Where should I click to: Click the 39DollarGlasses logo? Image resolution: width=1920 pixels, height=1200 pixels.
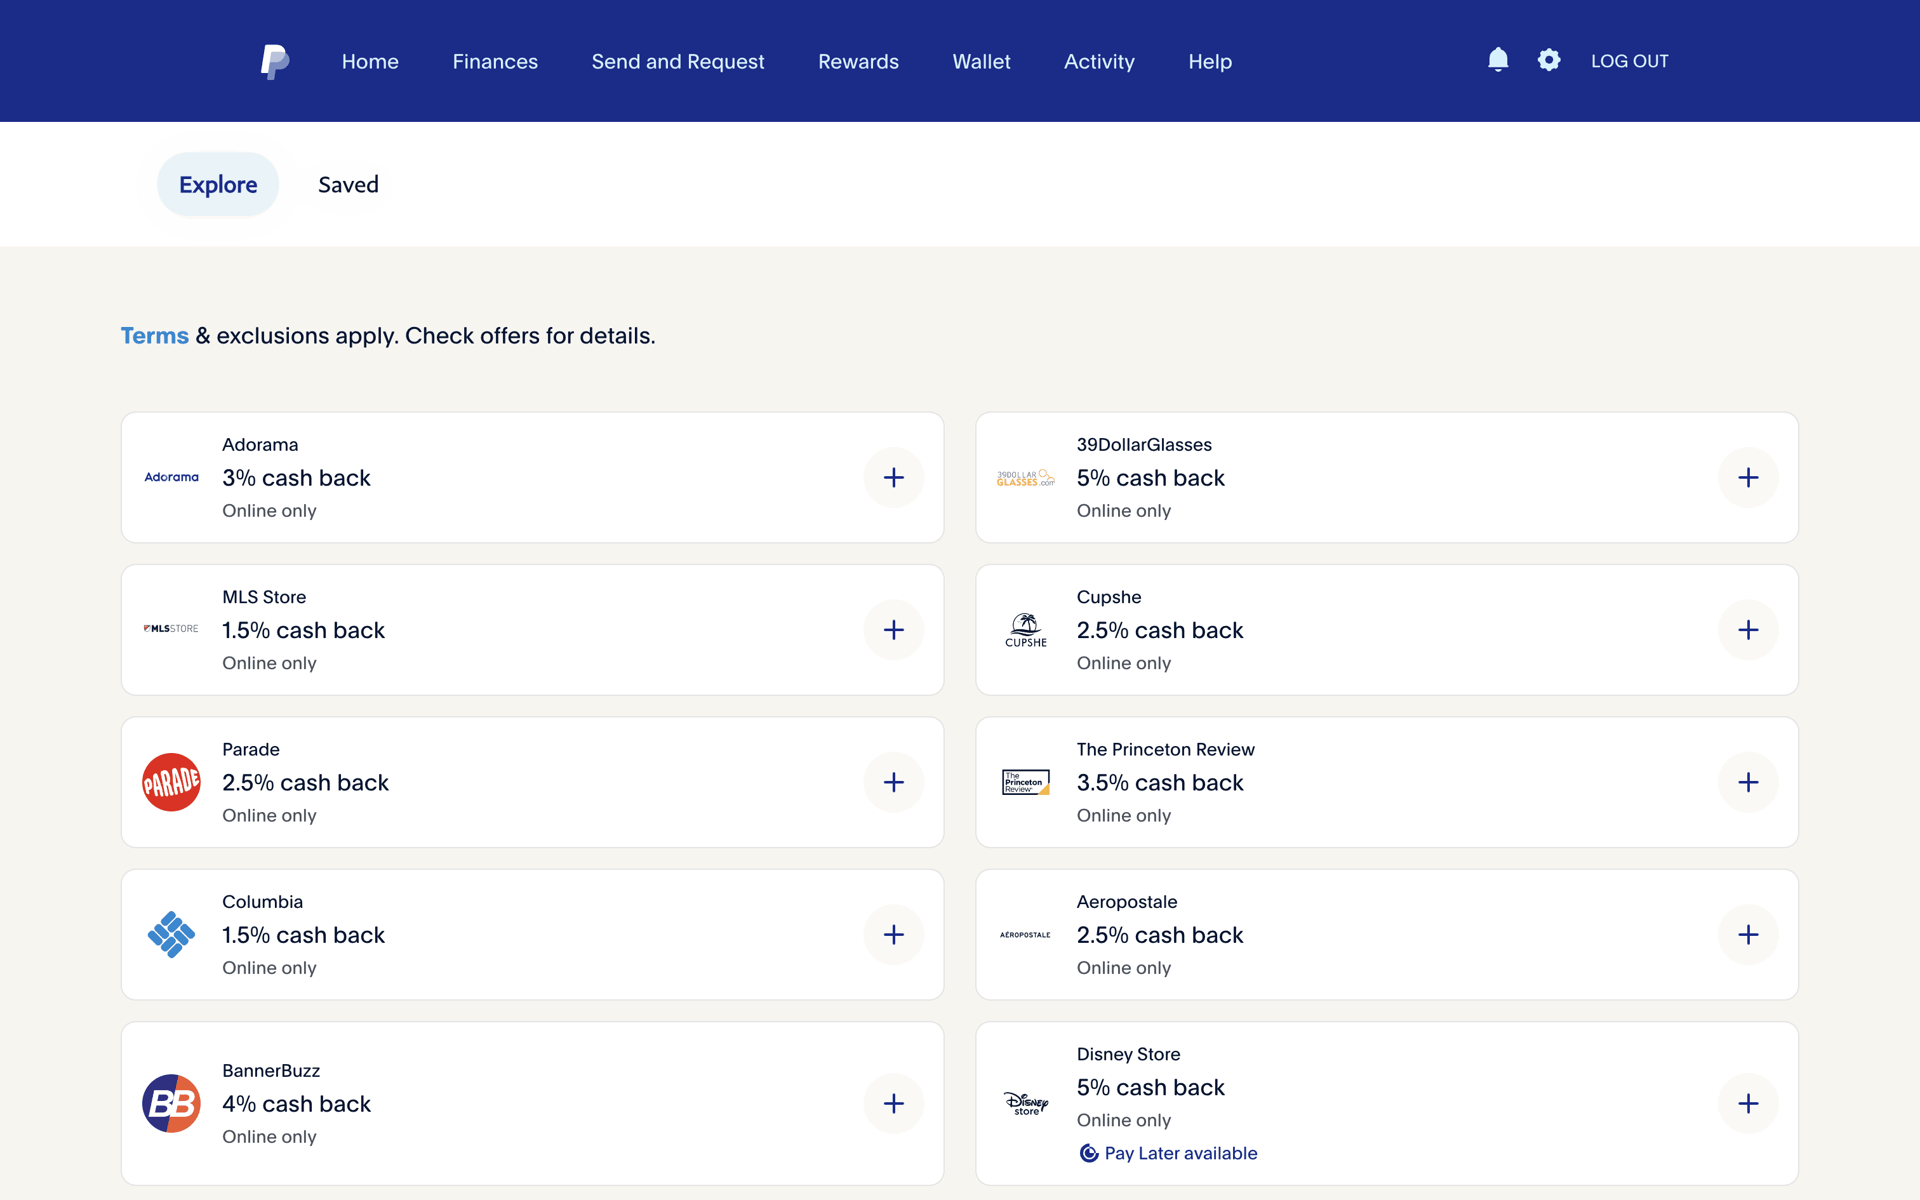pos(1026,478)
